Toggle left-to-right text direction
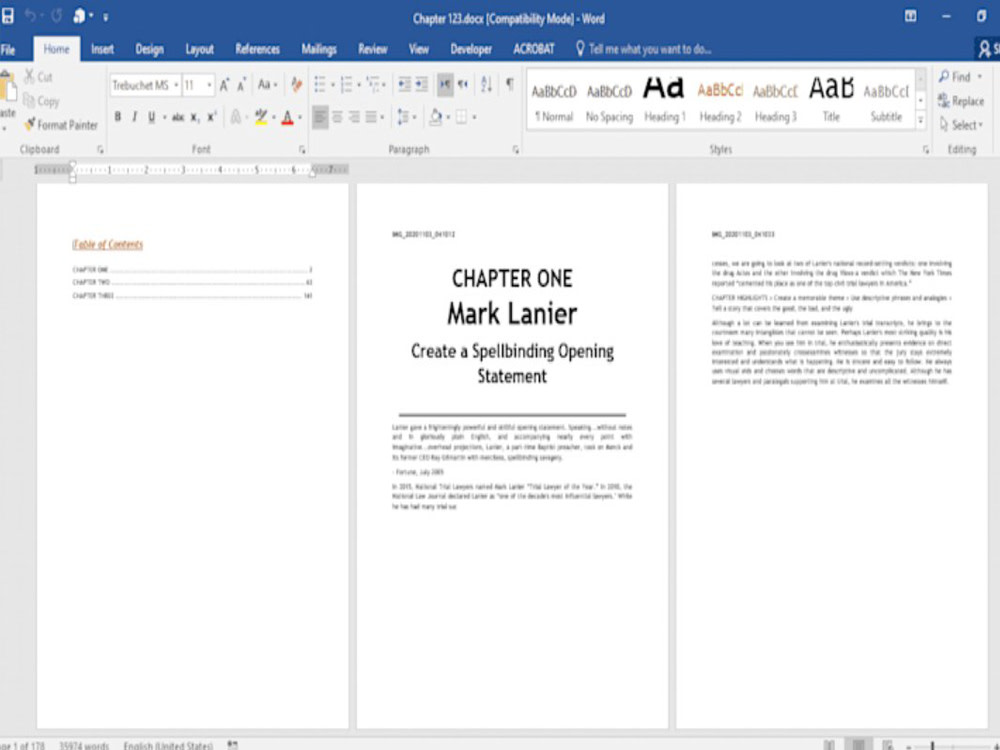Viewport: 1000px width, 750px height. [x=445, y=84]
